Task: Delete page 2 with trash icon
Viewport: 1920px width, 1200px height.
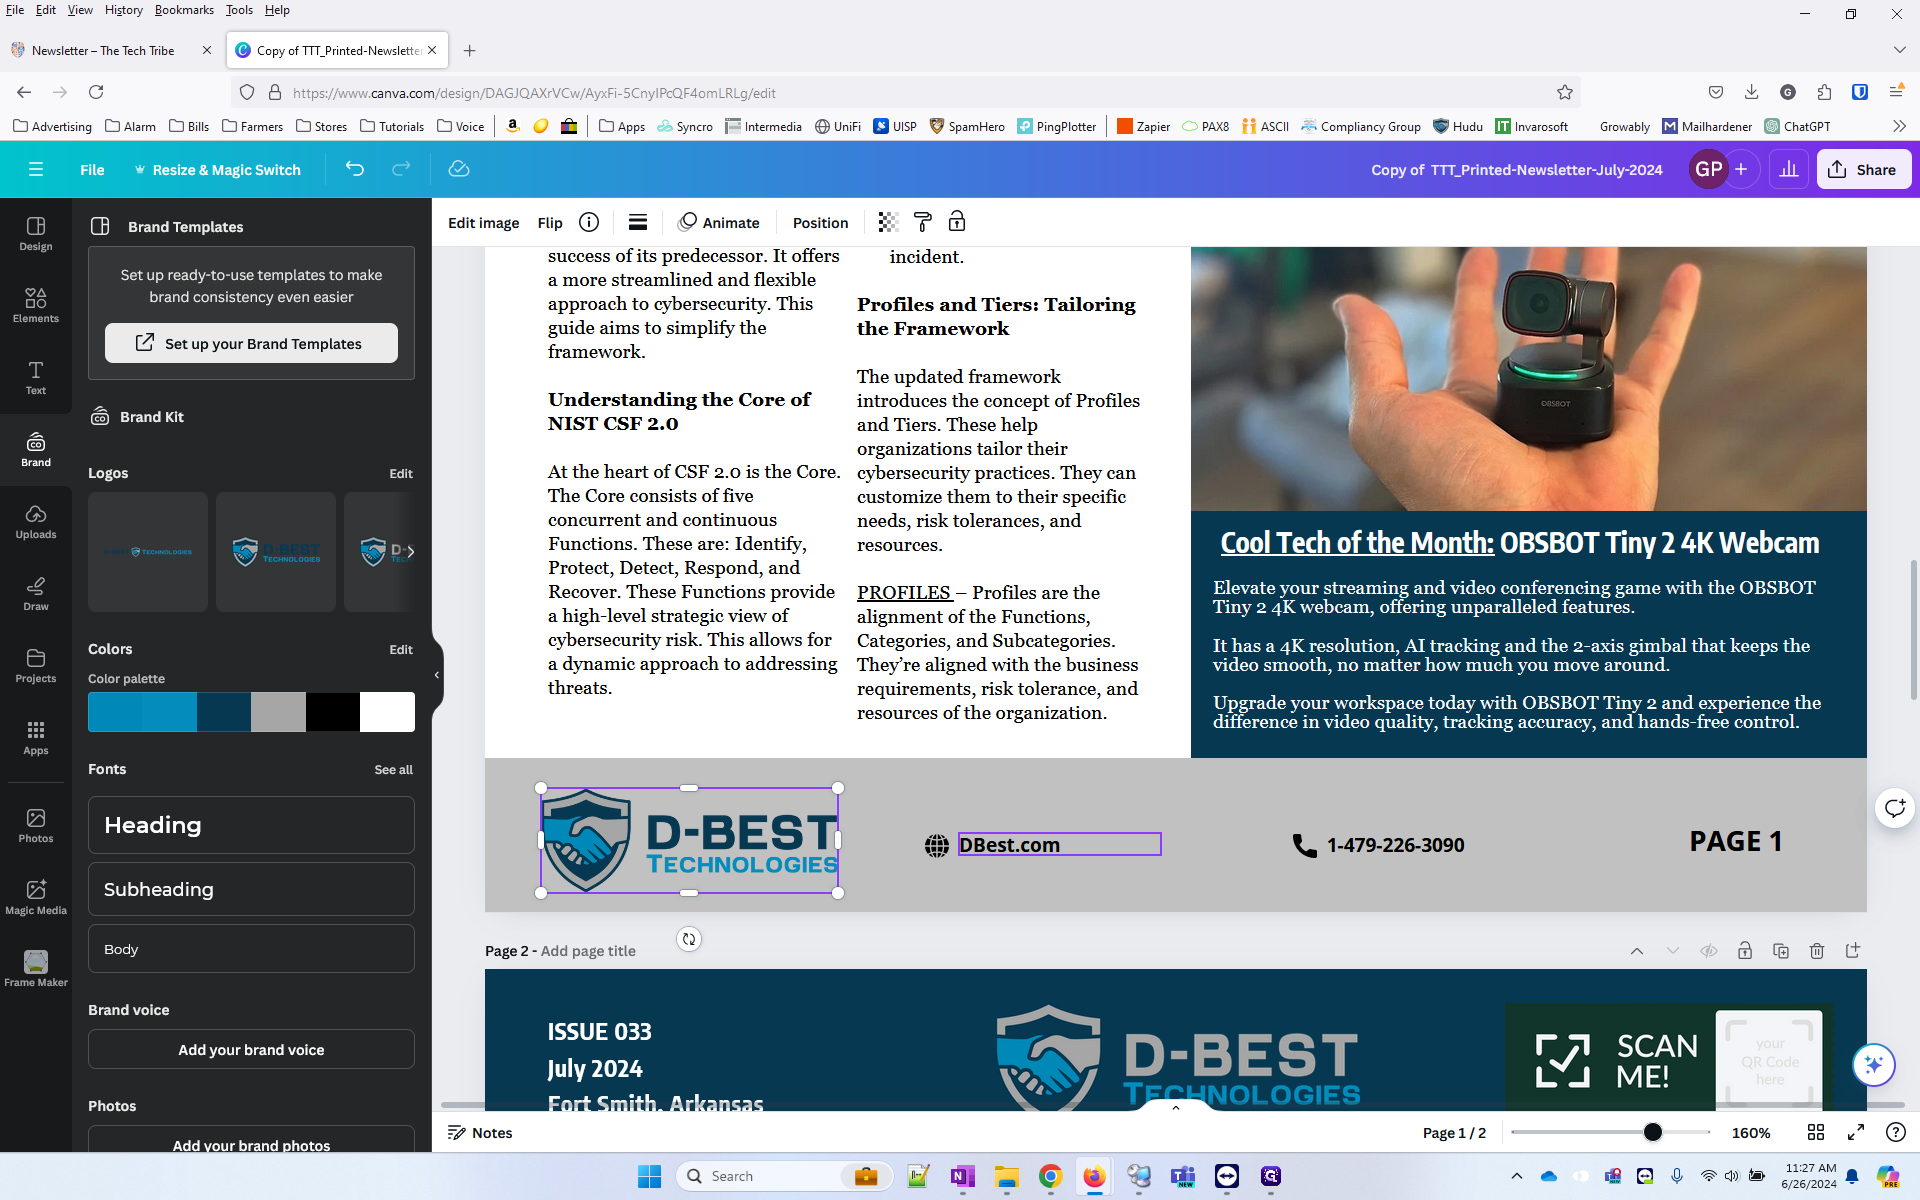Action: coord(1817,951)
